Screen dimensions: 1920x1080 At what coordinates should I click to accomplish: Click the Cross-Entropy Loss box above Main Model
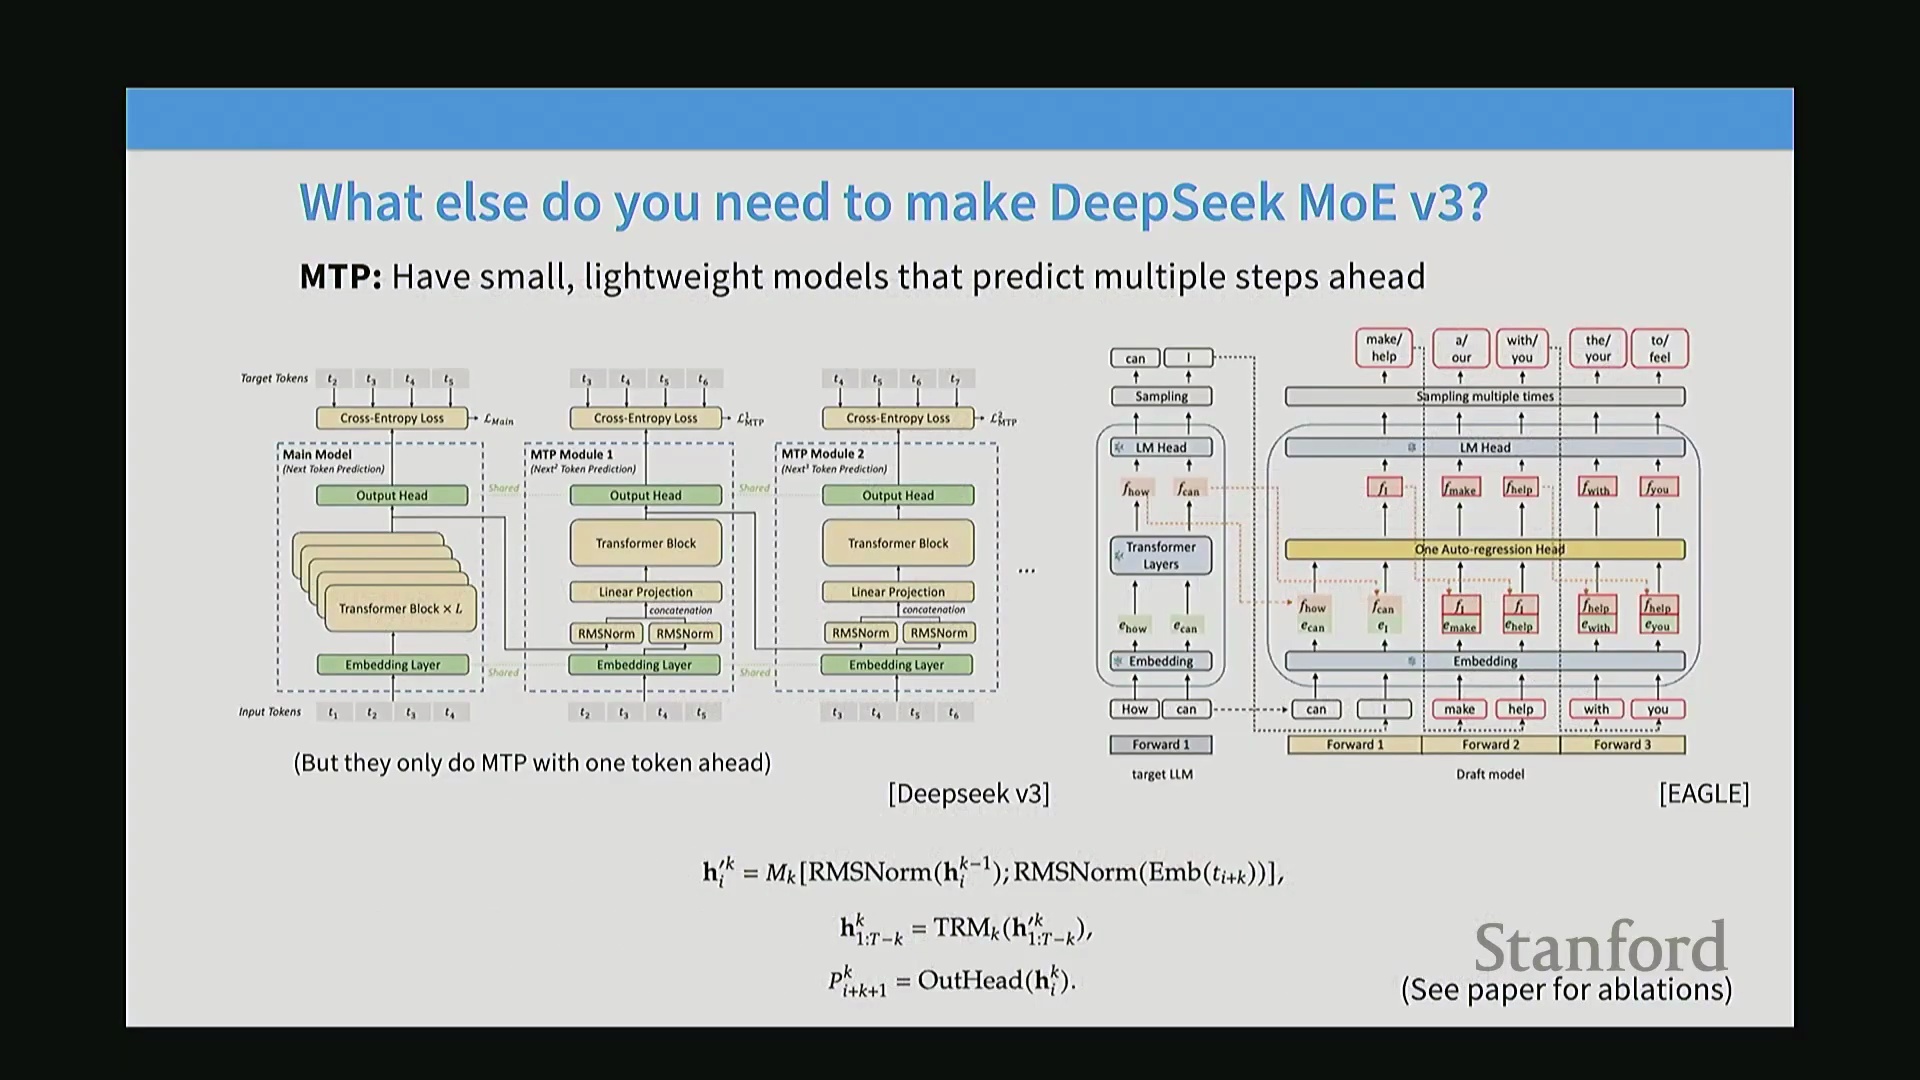pos(391,418)
